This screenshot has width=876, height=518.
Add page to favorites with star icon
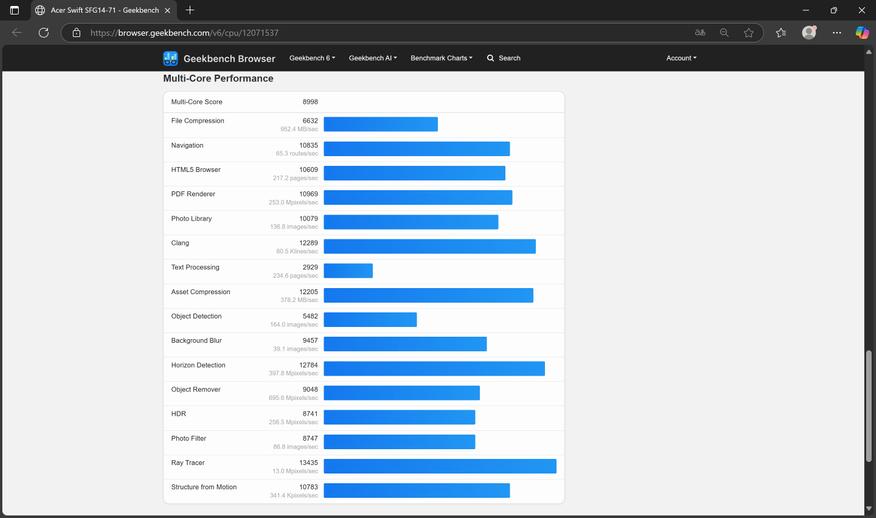tap(749, 32)
